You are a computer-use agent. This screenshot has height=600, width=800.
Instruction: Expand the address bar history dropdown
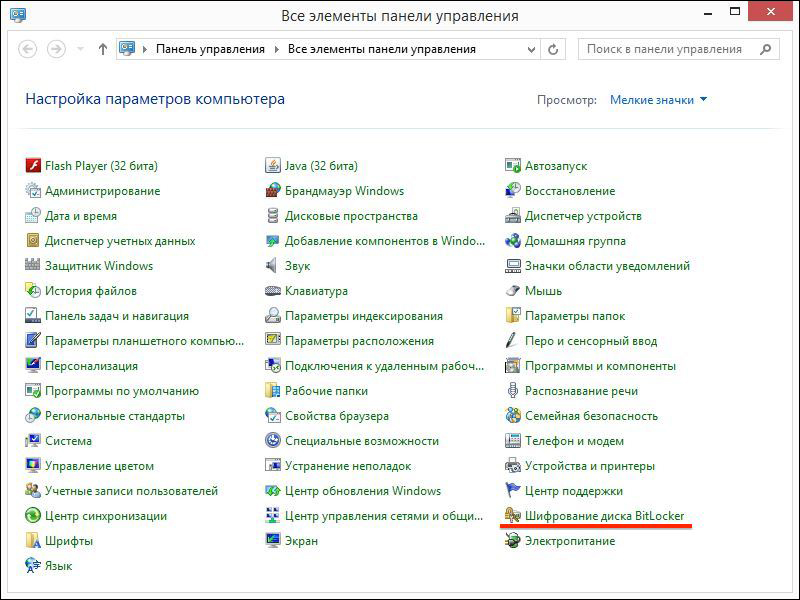[531, 49]
